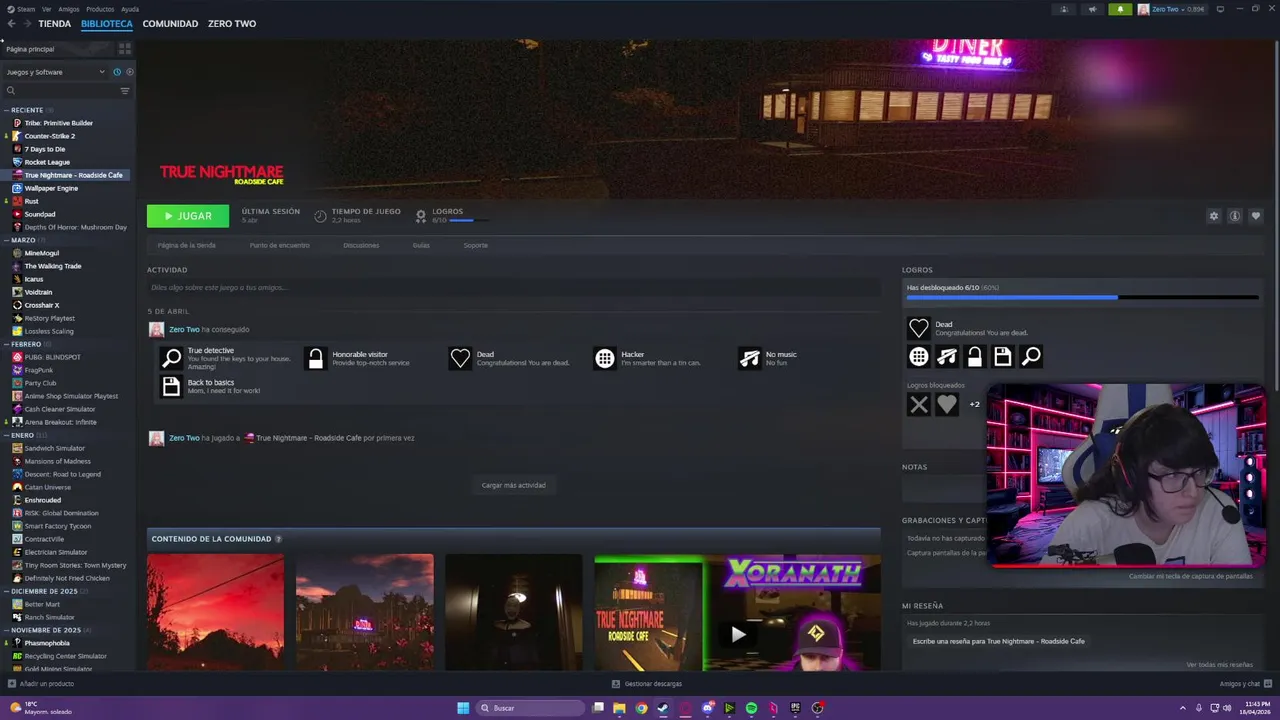Open game settings gear icon
1280x720 pixels.
pos(1214,216)
